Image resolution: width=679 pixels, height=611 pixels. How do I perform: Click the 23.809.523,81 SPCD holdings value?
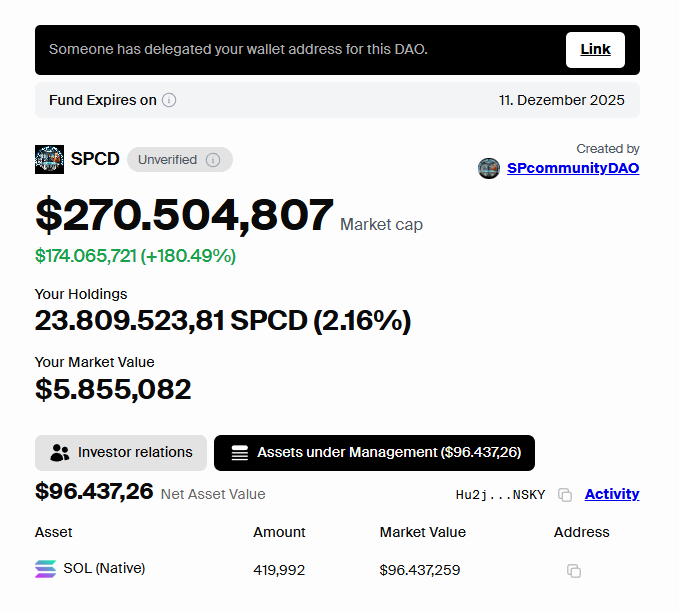tap(223, 321)
